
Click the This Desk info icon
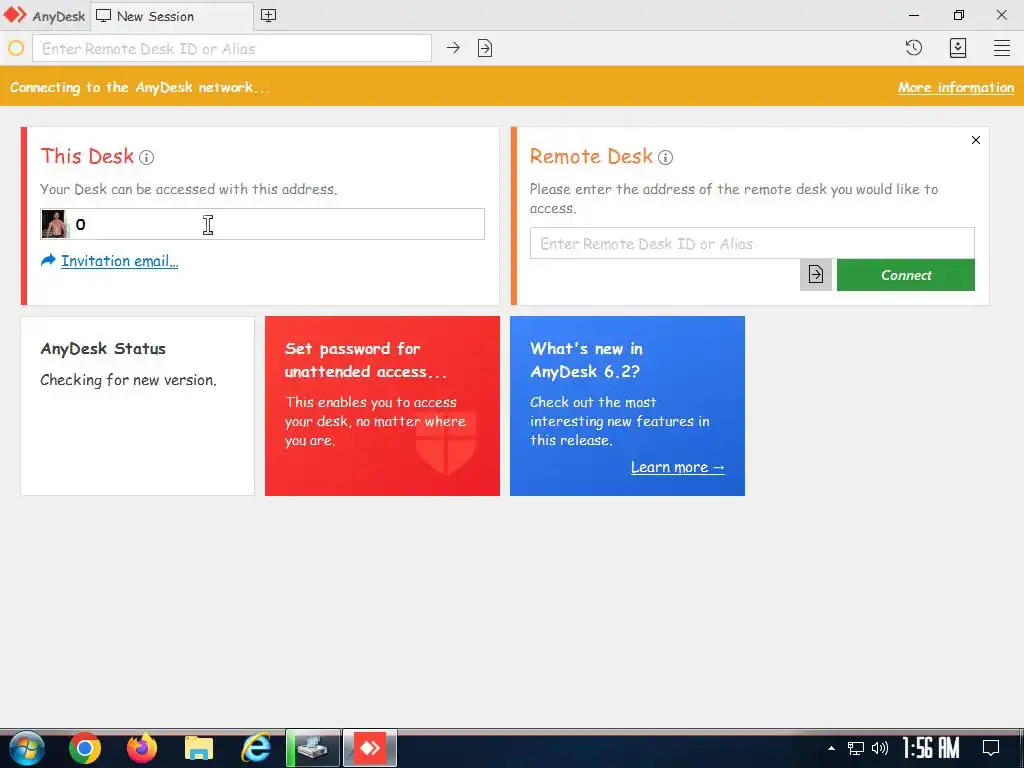coord(146,157)
